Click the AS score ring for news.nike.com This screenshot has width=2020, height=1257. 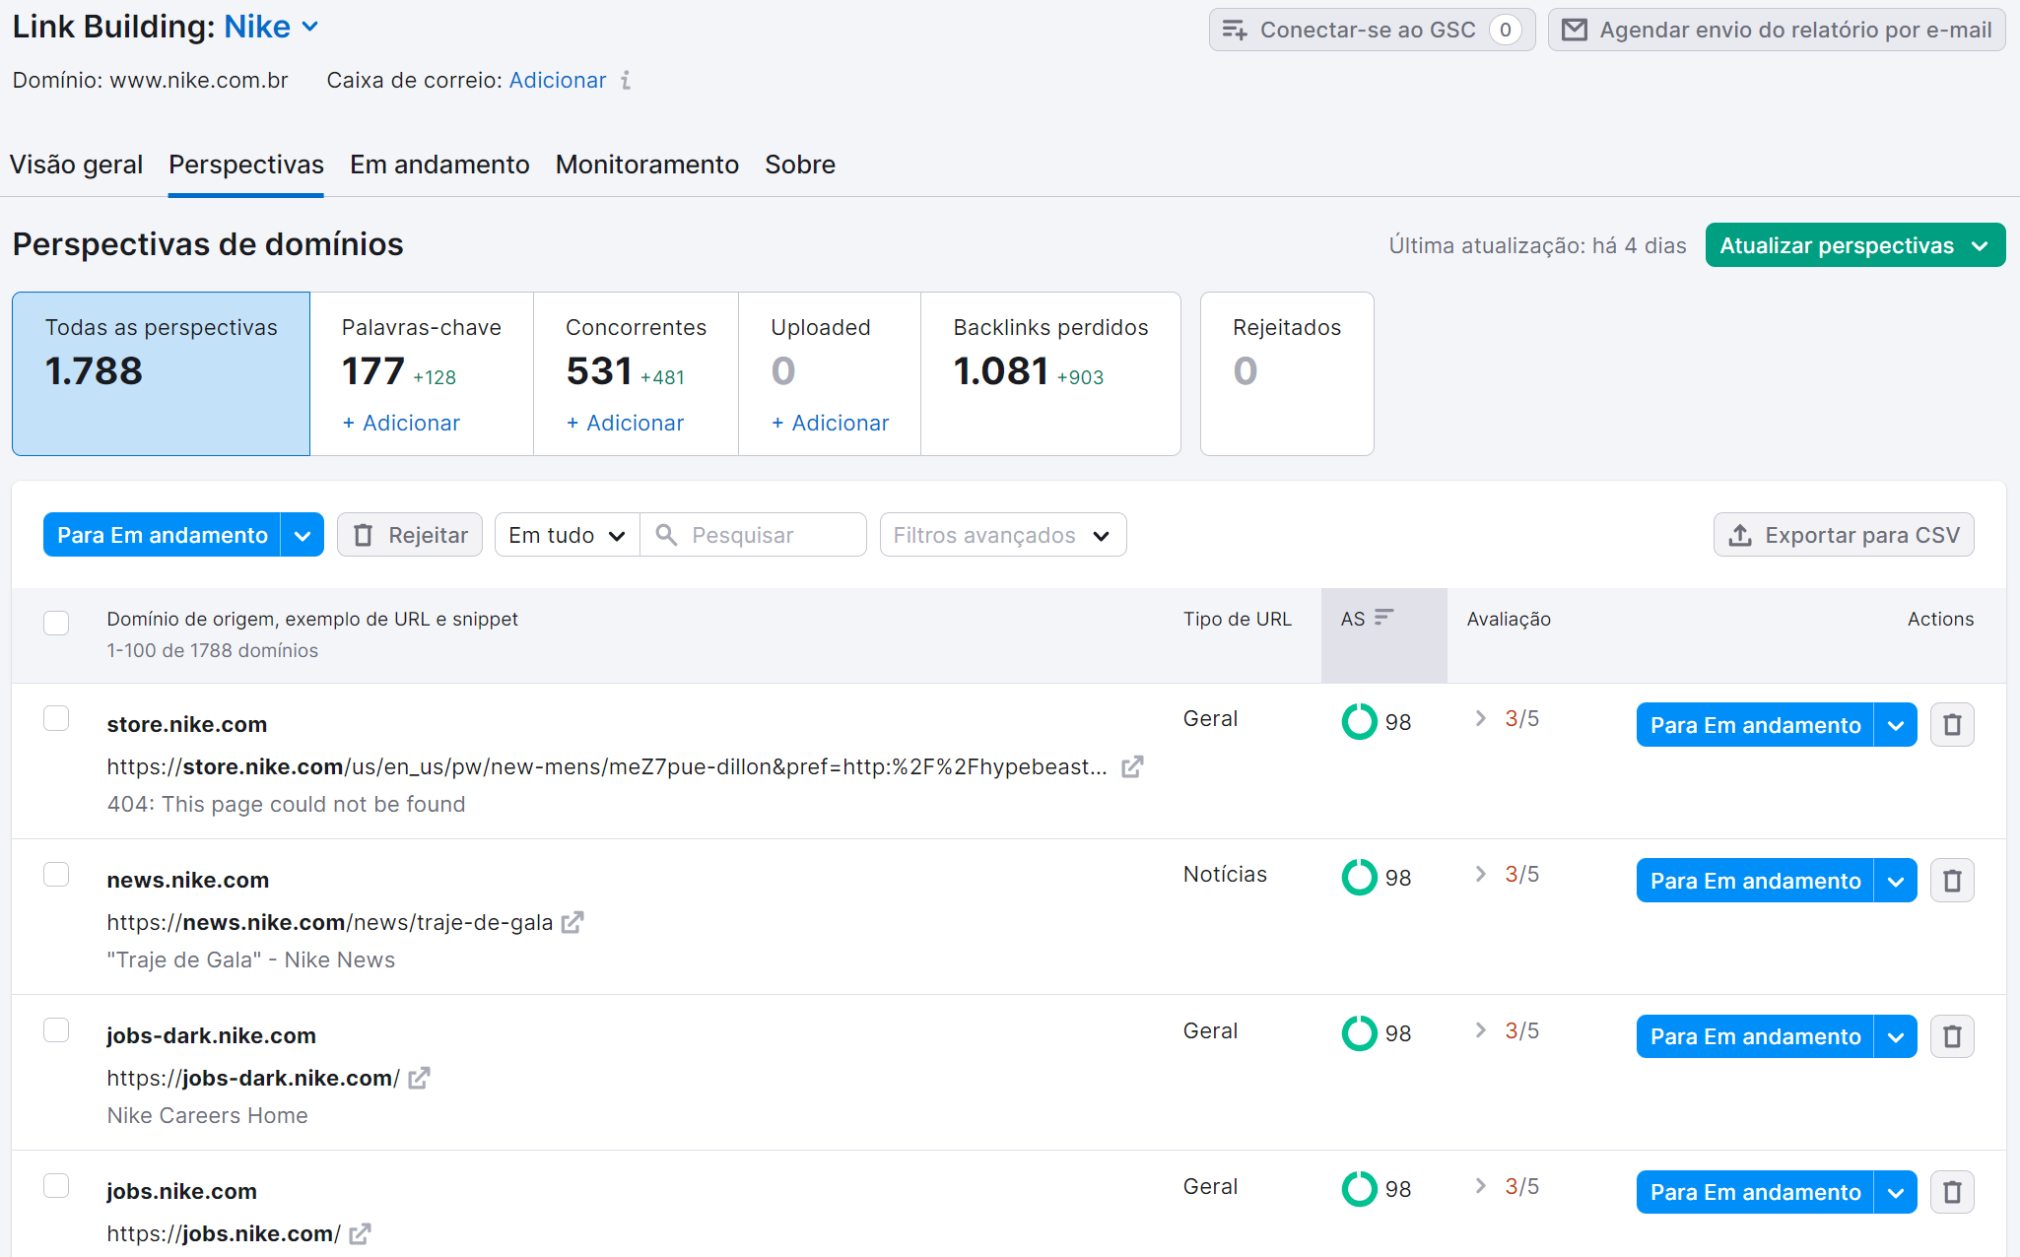click(x=1359, y=877)
